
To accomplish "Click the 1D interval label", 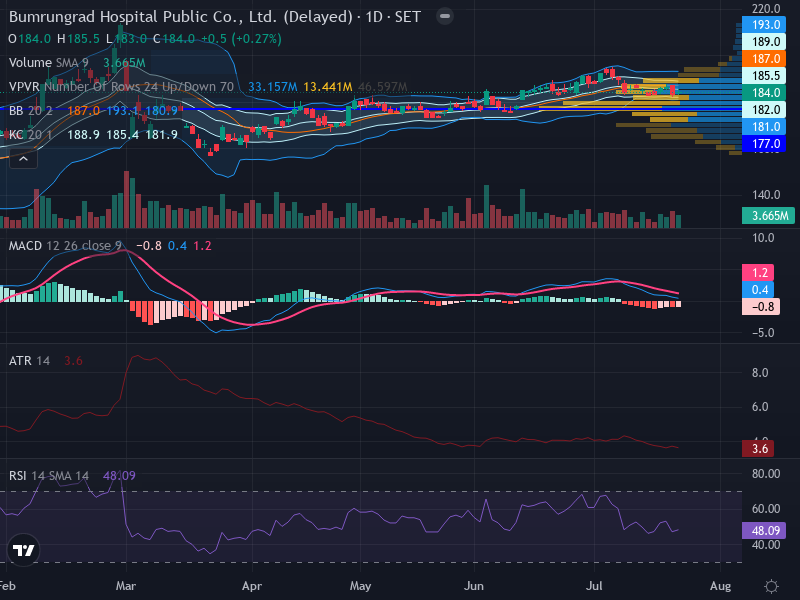I will coord(374,17).
